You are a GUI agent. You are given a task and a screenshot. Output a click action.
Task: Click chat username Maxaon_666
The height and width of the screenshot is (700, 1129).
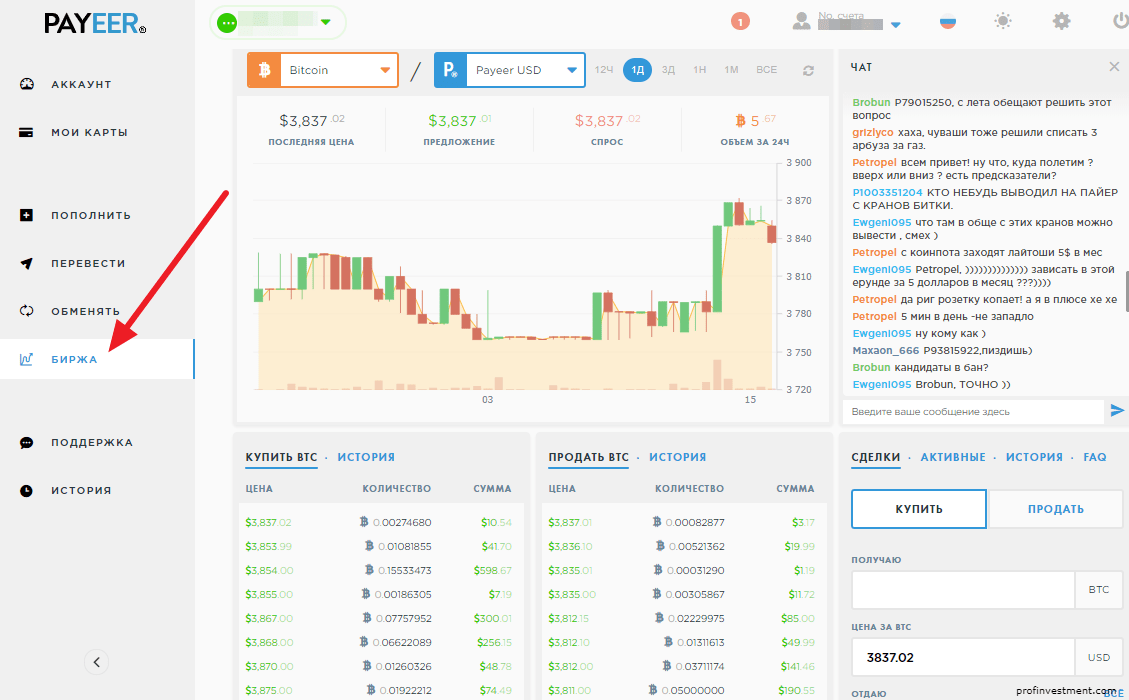(886, 351)
